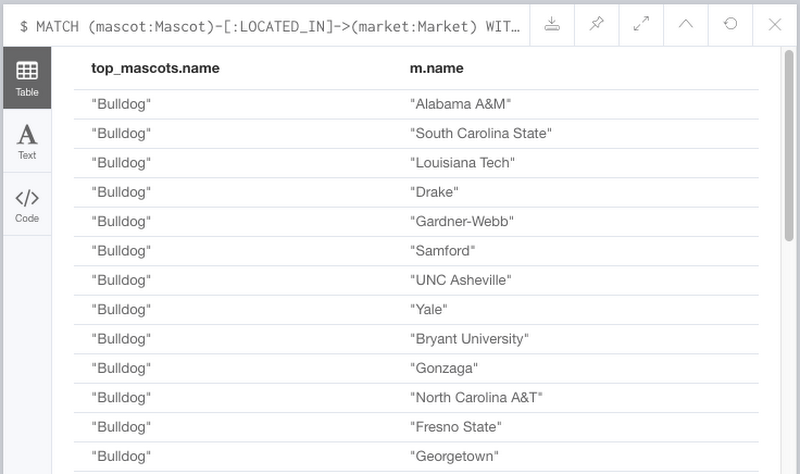Select the "Drake" cell
This screenshot has width=800, height=474.
[434, 192]
